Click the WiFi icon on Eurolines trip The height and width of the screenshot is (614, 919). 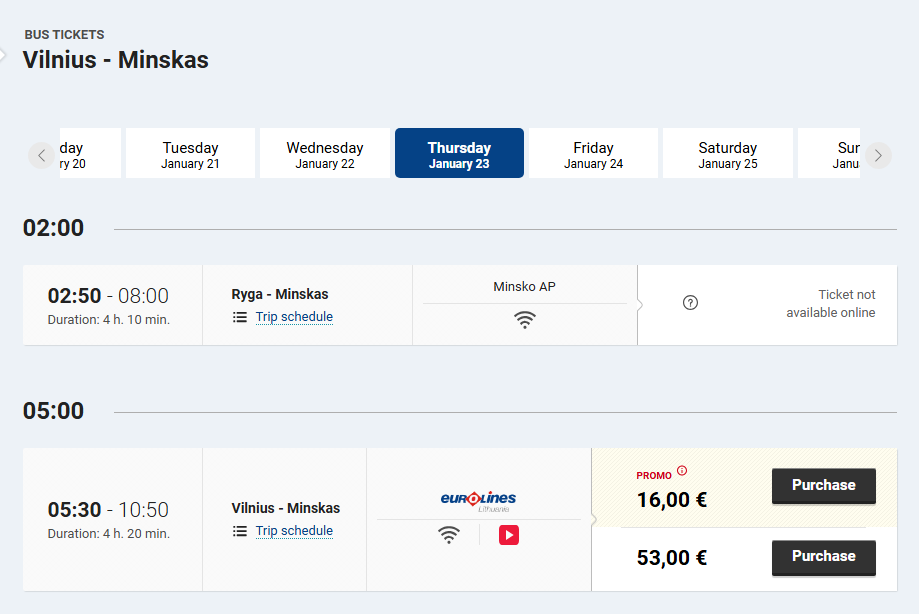[x=449, y=535]
